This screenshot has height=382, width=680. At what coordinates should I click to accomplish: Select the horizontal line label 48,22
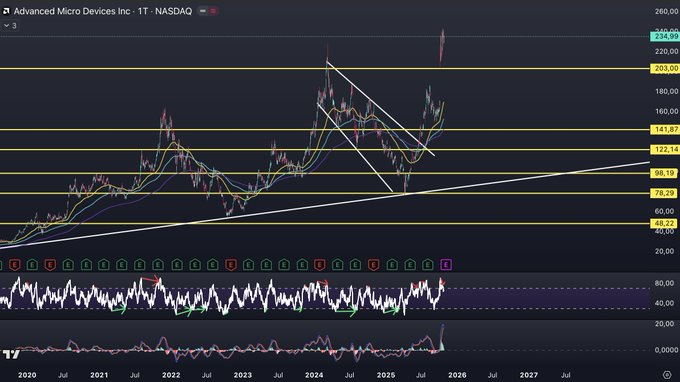pyautogui.click(x=664, y=223)
